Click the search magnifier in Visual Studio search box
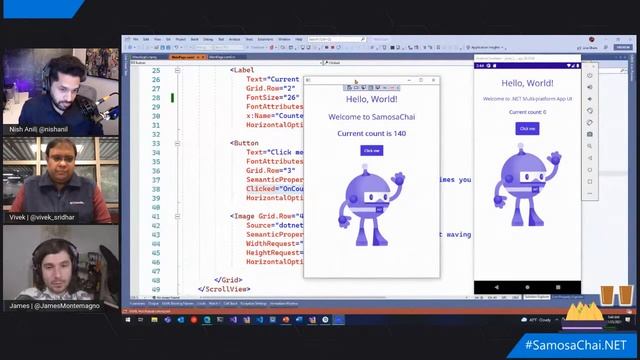The image size is (640, 360). coord(362,39)
